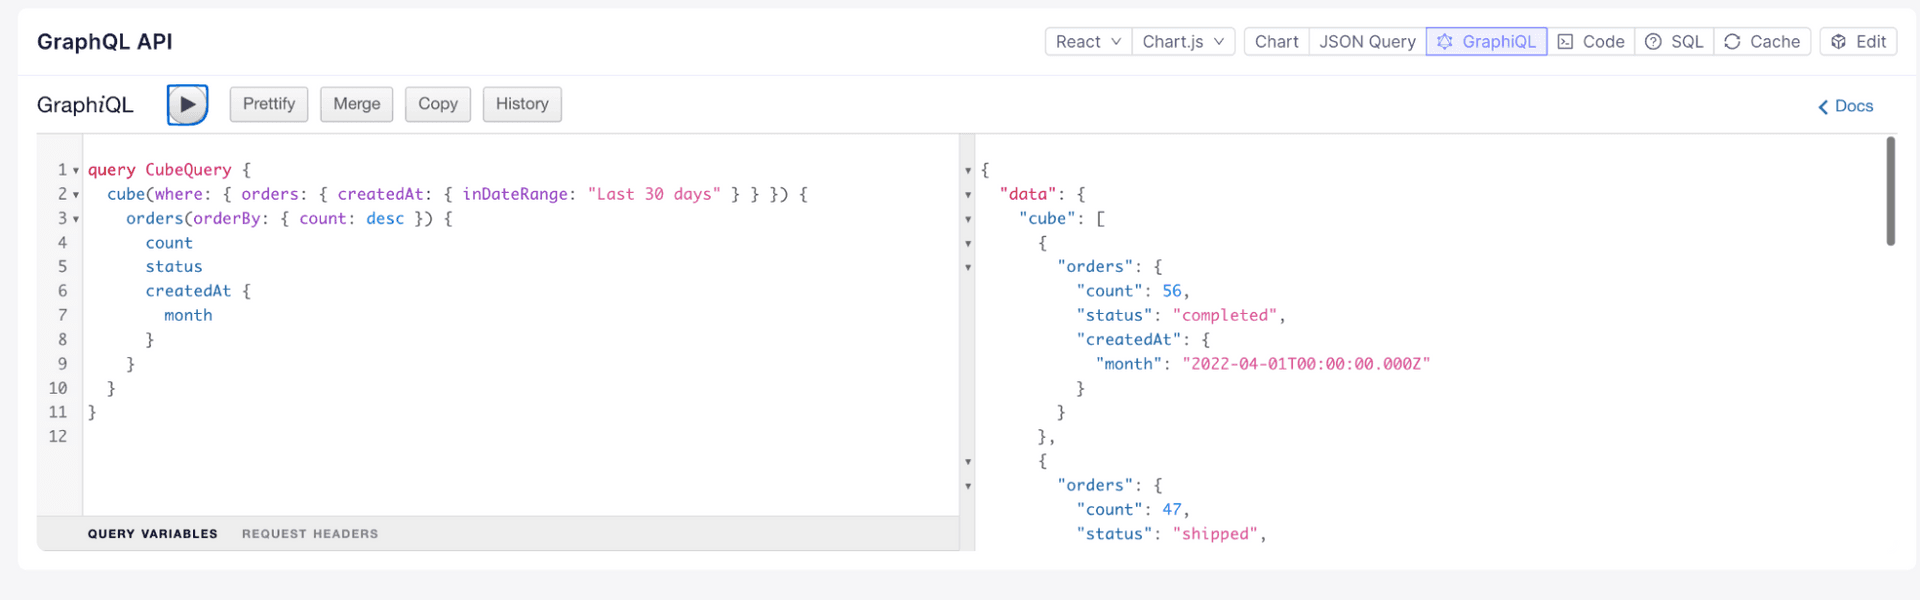Collapse the cube block on line 2
The width and height of the screenshot is (1920, 600).
pos(76,195)
